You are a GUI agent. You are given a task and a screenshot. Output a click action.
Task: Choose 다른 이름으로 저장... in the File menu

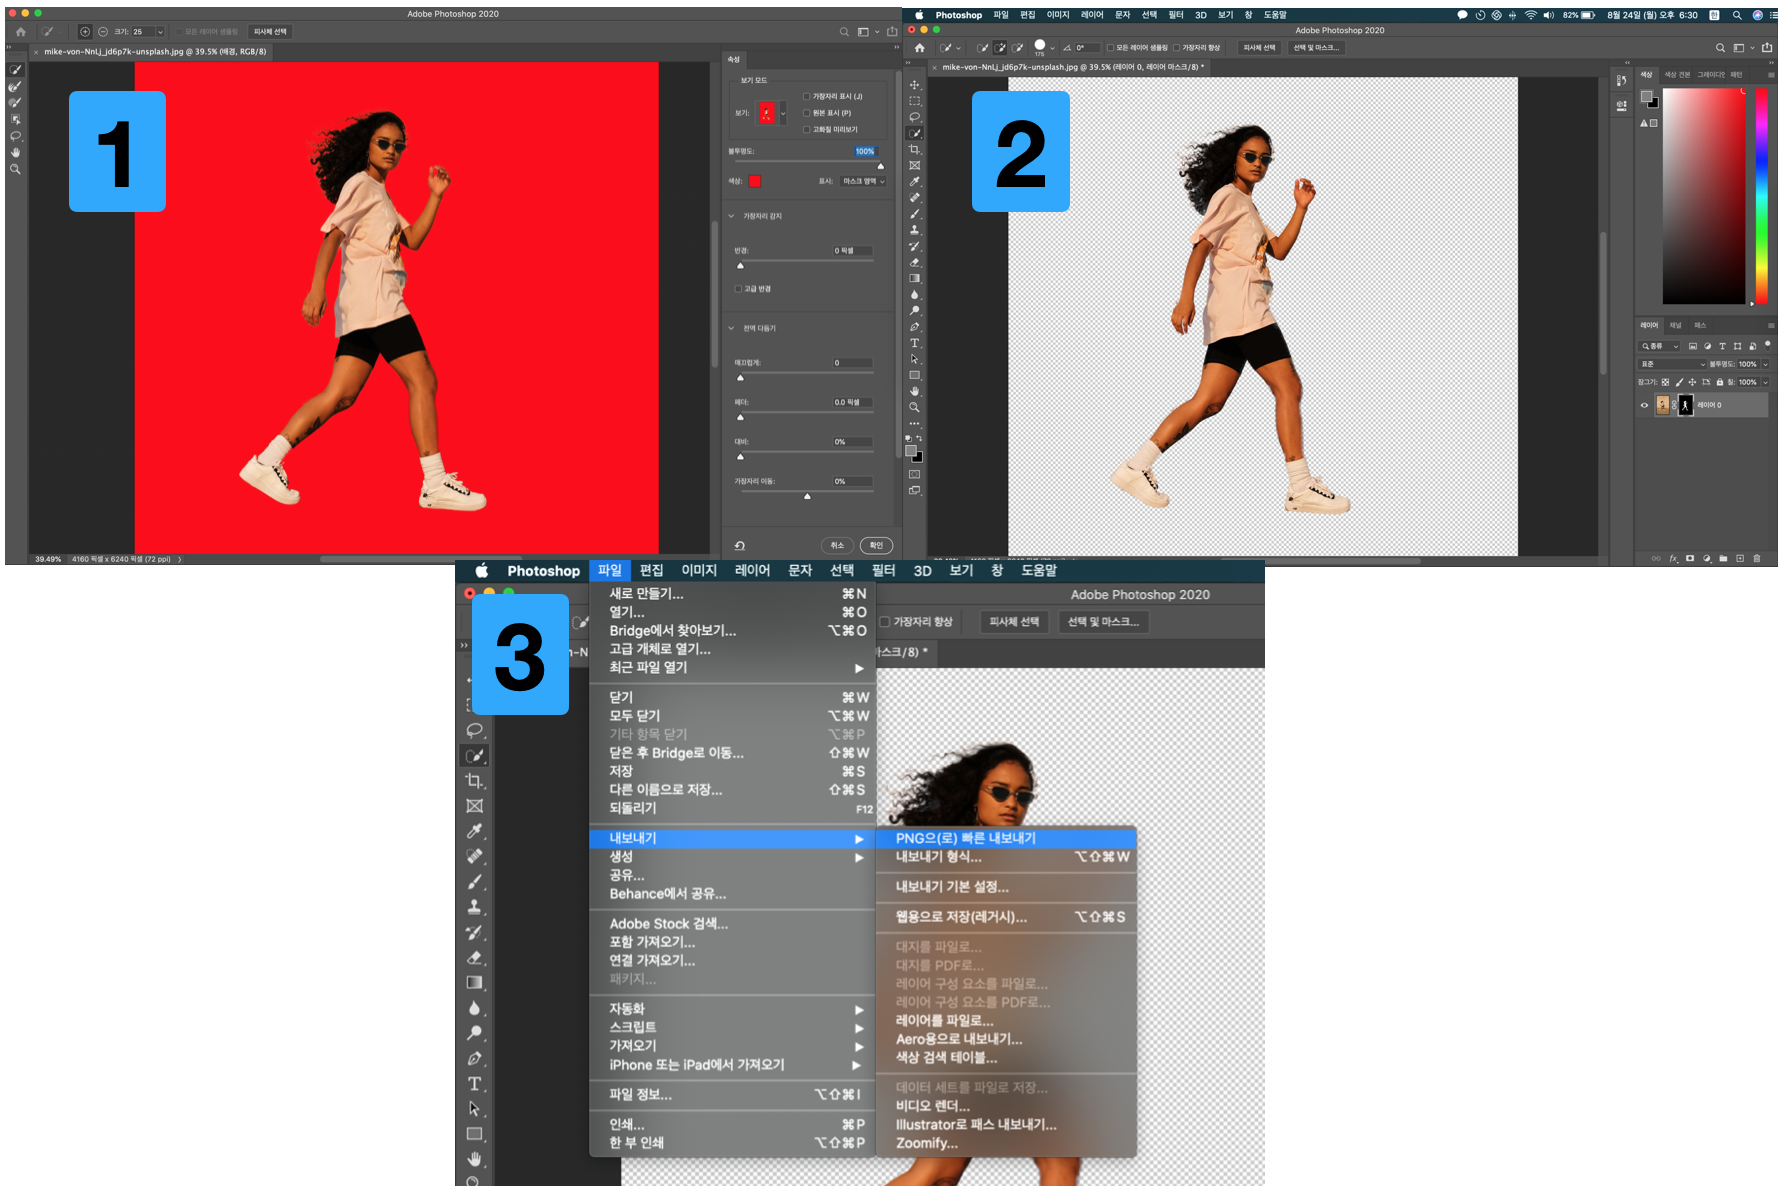pyautogui.click(x=732, y=790)
